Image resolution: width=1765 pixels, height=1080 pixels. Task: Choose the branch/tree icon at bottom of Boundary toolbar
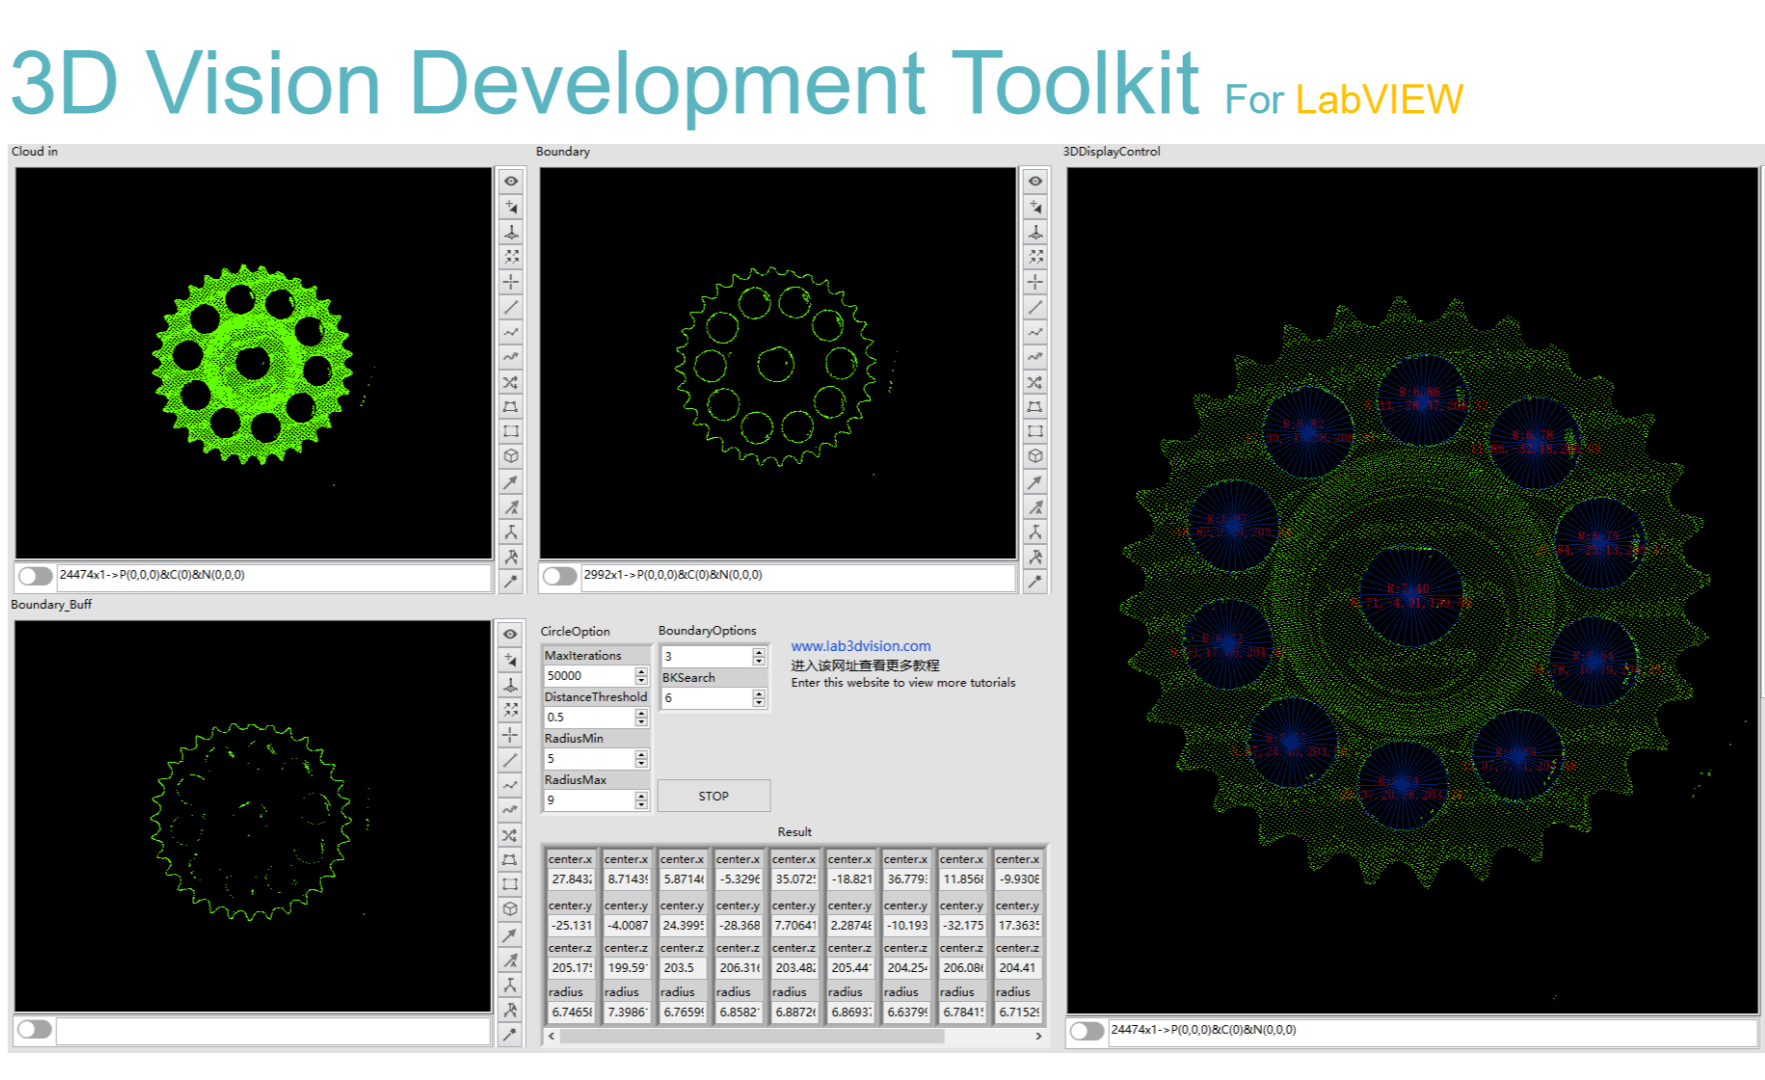(1035, 531)
